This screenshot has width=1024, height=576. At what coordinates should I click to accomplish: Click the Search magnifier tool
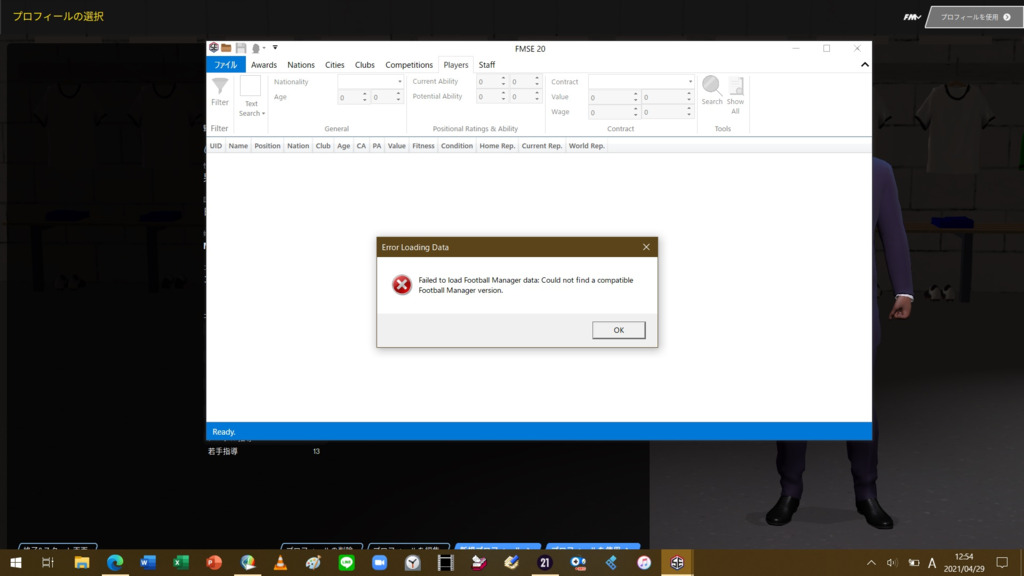pyautogui.click(x=712, y=90)
